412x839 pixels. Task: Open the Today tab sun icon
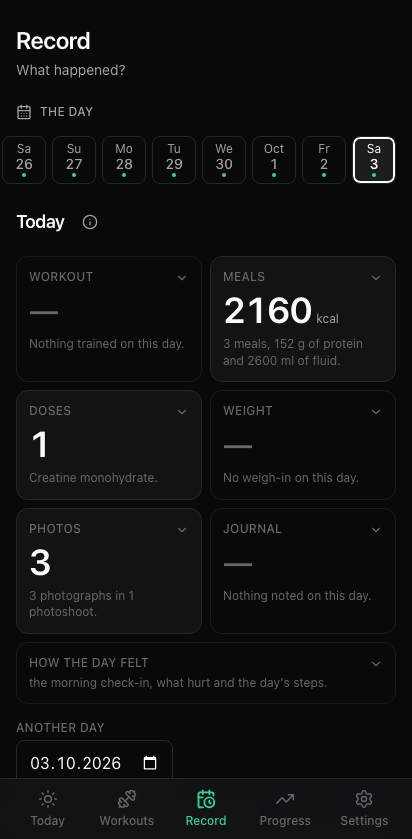pyautogui.click(x=48, y=799)
